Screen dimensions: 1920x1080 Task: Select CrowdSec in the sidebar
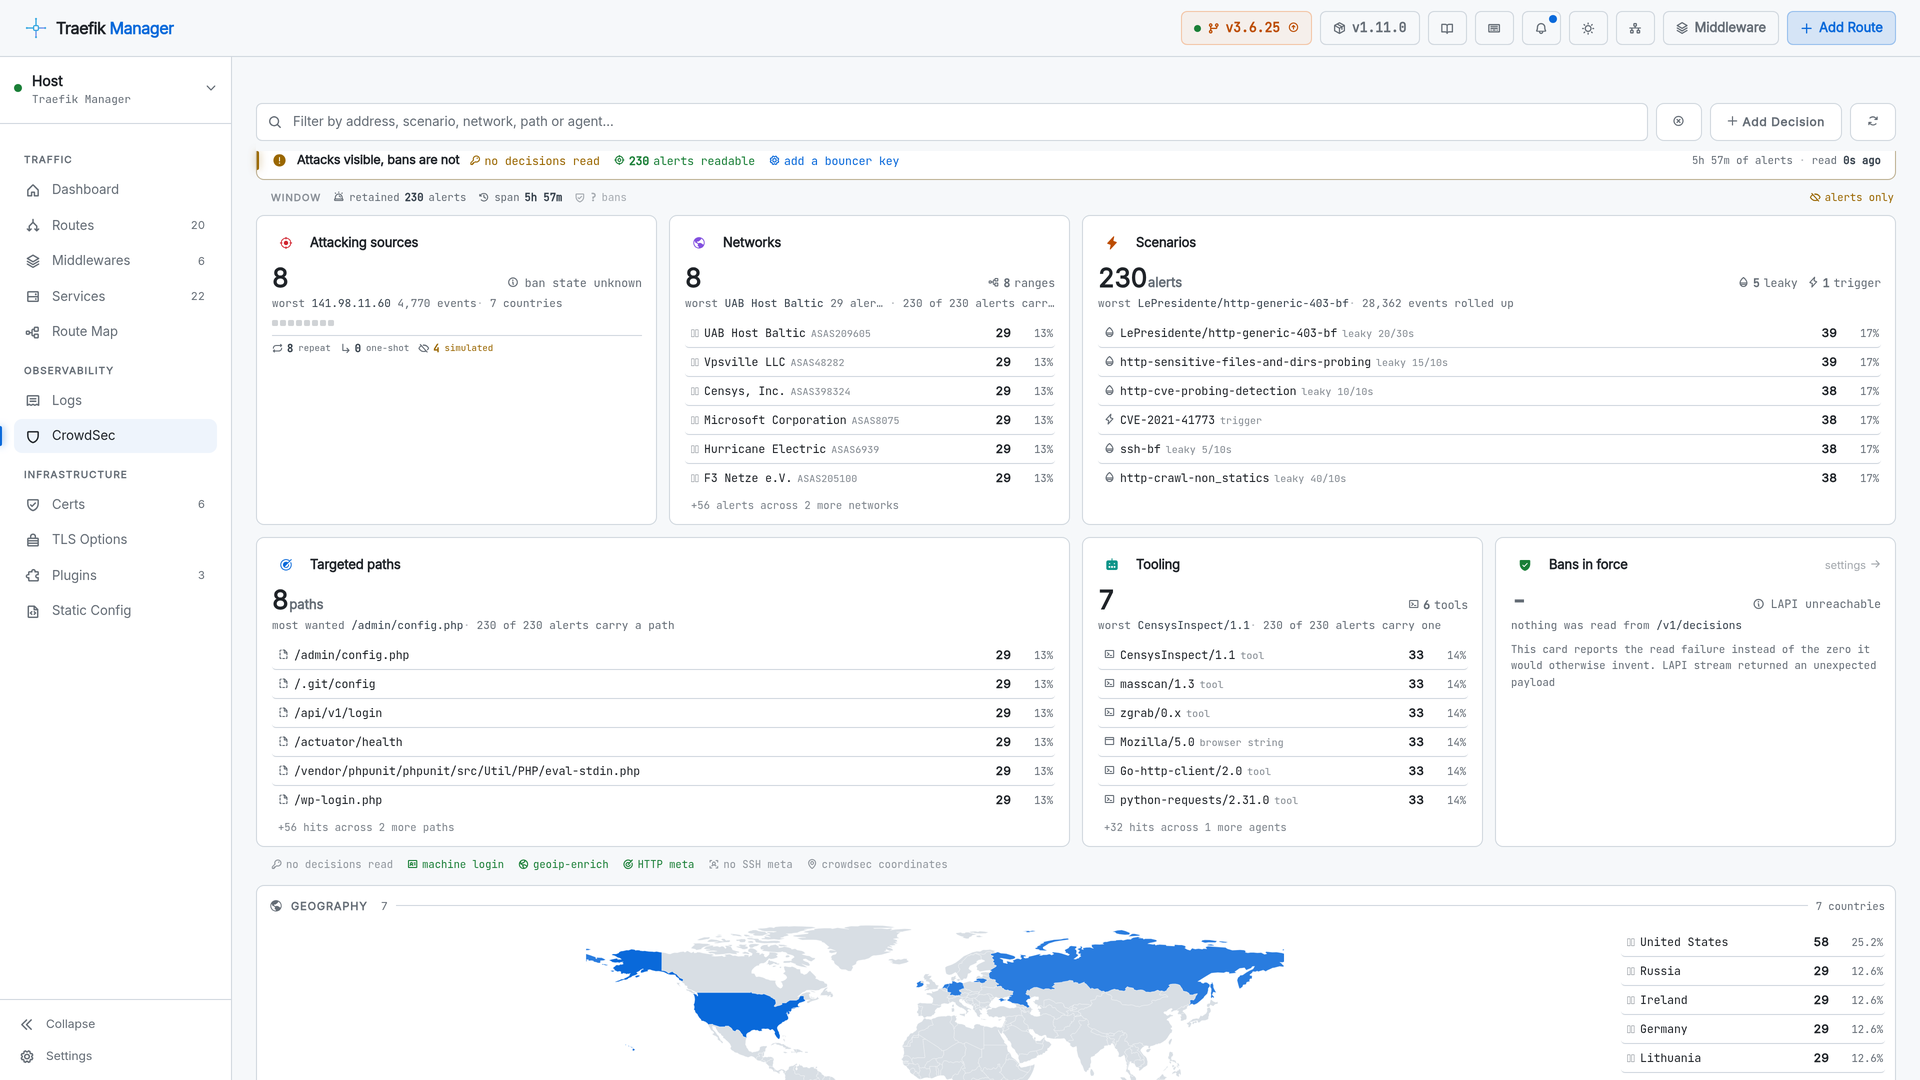click(x=115, y=436)
